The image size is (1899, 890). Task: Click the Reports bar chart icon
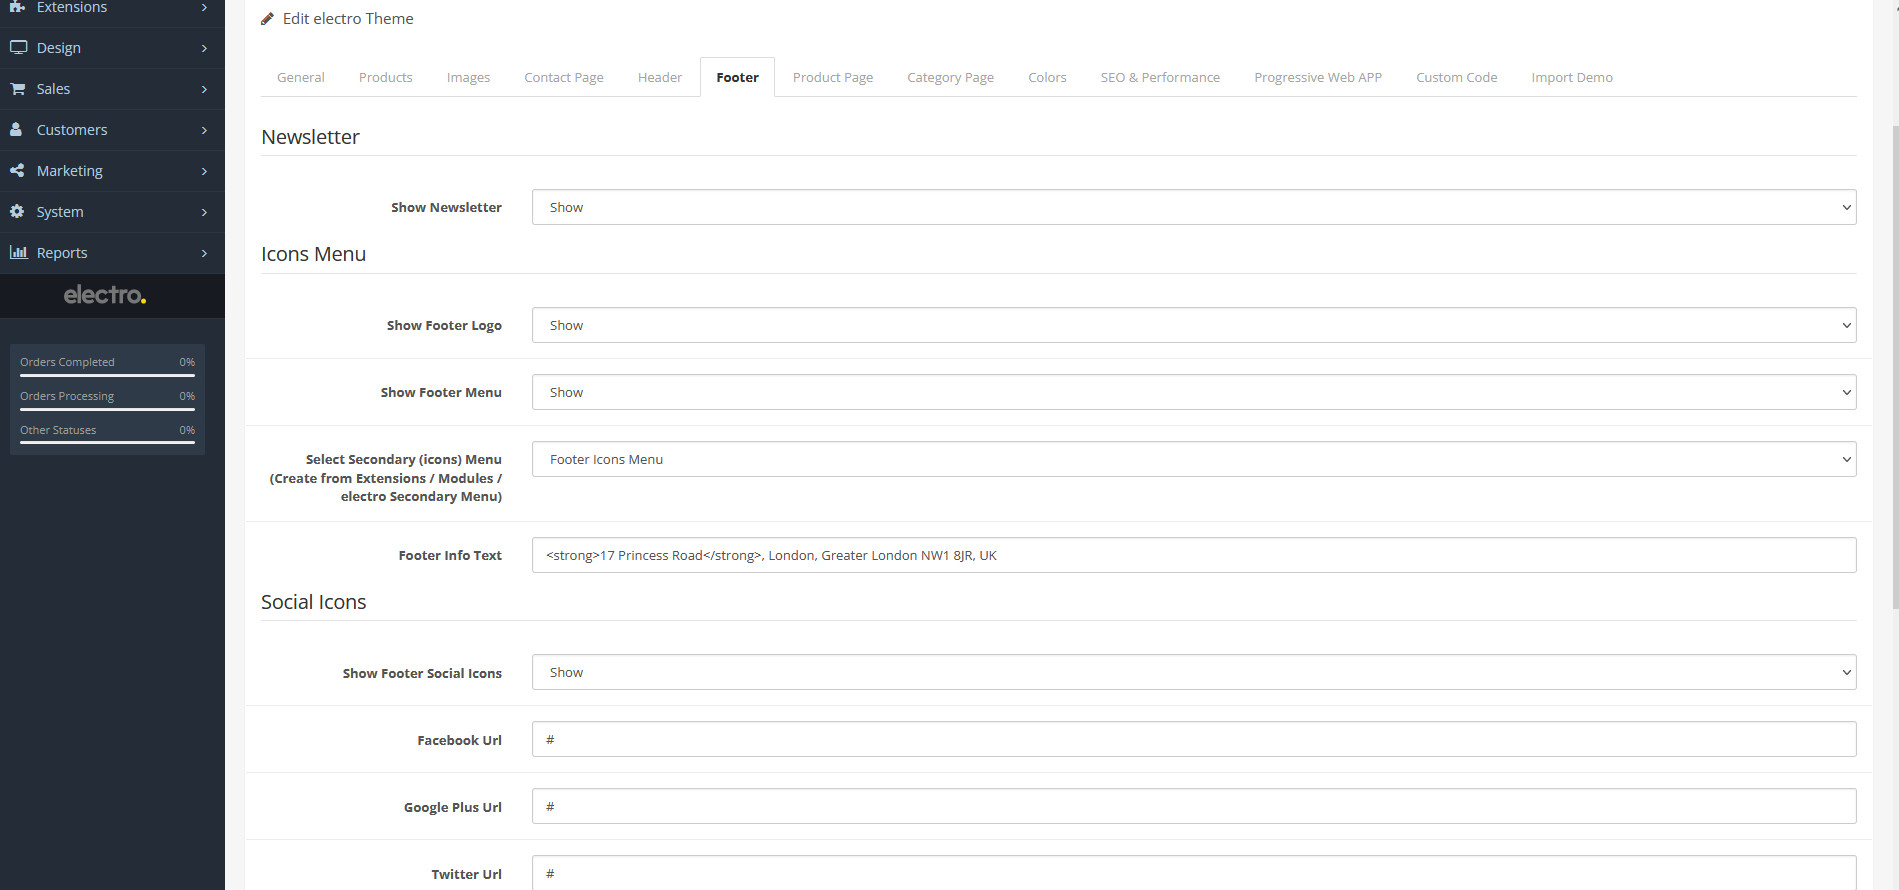(x=18, y=252)
